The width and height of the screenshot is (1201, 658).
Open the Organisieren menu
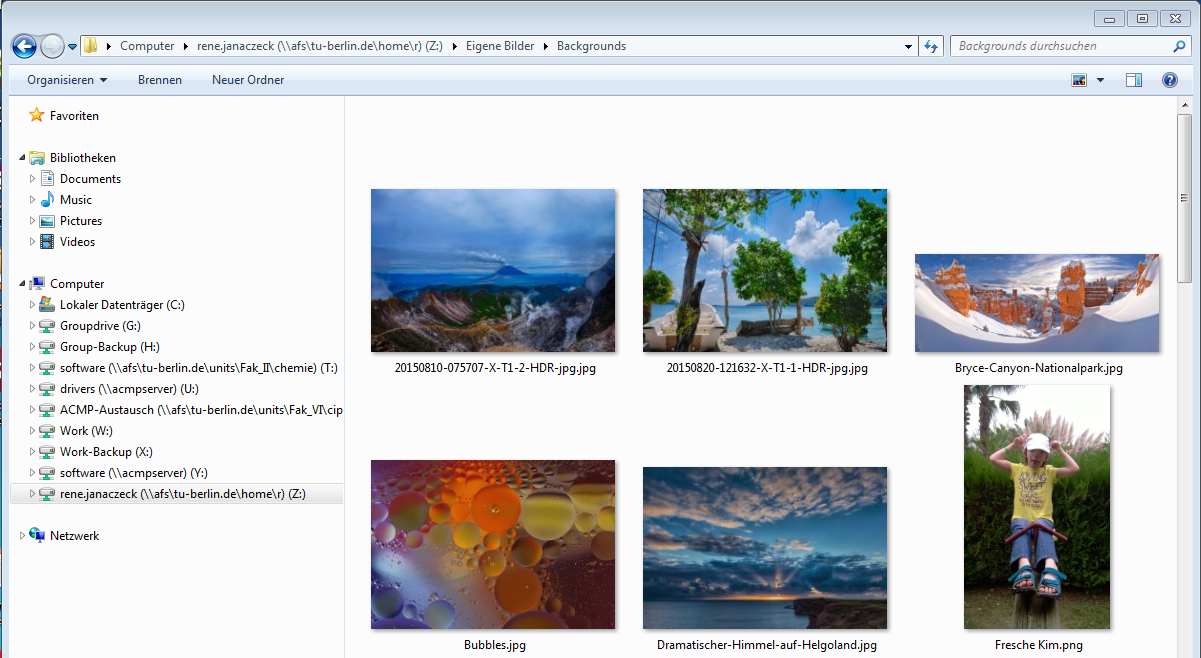pos(66,80)
